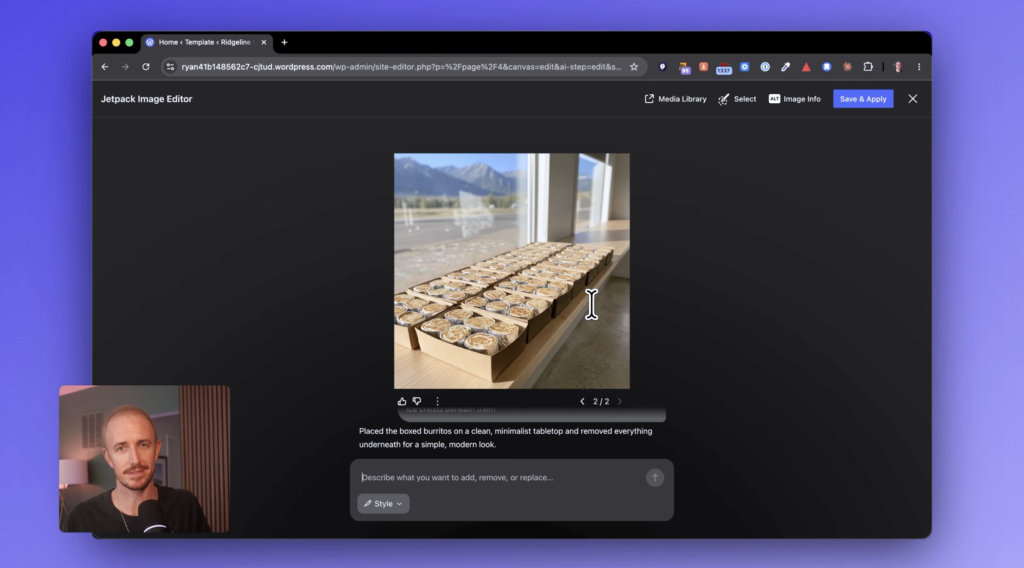Screen dimensions: 1024x568
Task: Give thumbs up to generated image
Action: pos(402,402)
